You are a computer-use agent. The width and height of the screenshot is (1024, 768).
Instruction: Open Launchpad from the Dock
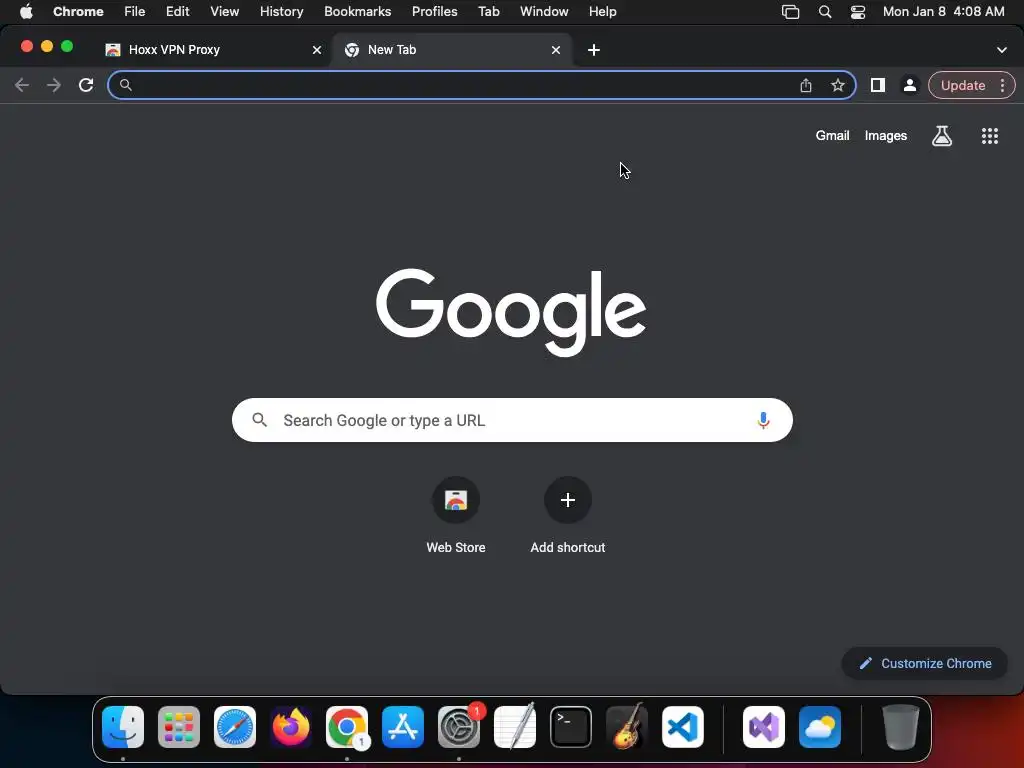(x=179, y=727)
